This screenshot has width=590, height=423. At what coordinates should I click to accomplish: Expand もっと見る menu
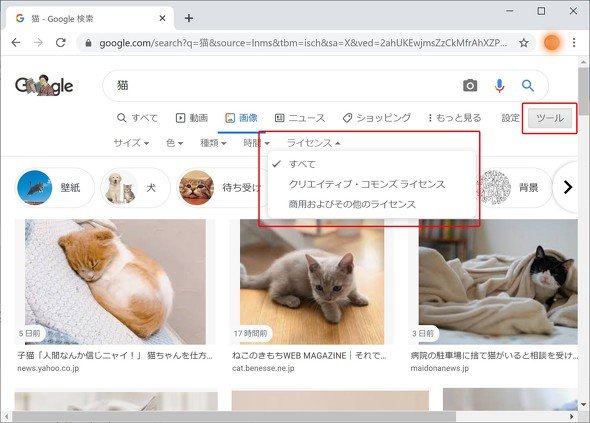(x=455, y=118)
